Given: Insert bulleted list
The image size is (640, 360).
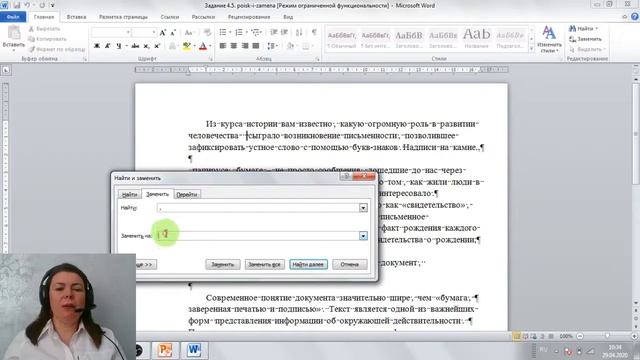Looking at the screenshot, I should tap(222, 32).
